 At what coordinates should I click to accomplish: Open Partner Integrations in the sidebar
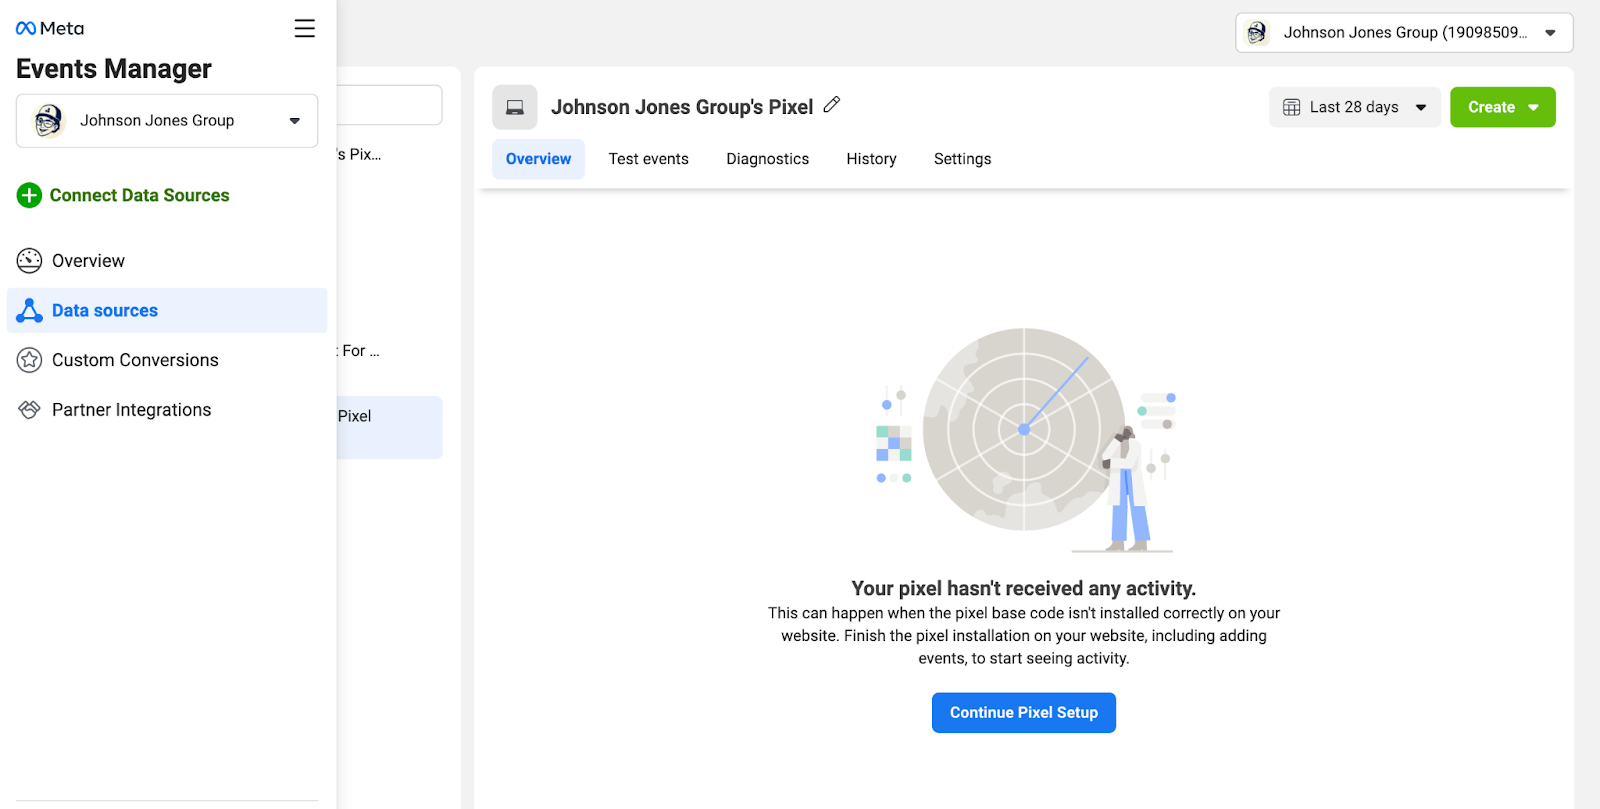[x=167, y=410]
